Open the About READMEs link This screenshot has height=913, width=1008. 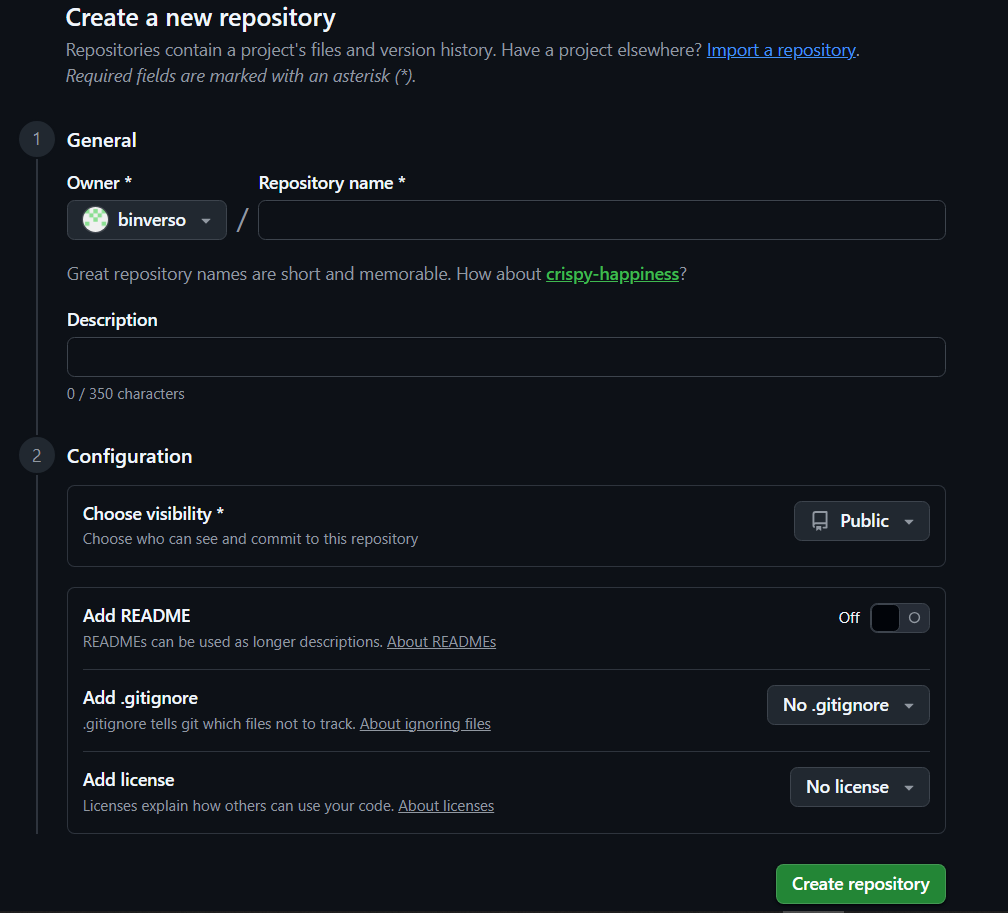[x=441, y=642]
